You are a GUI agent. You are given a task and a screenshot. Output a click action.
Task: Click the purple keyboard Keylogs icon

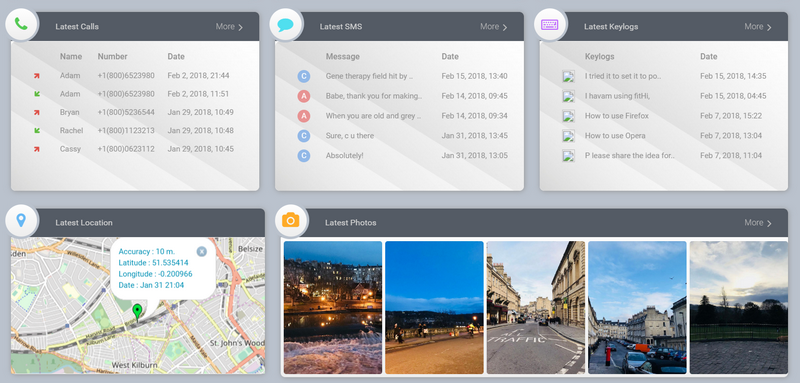tap(549, 24)
